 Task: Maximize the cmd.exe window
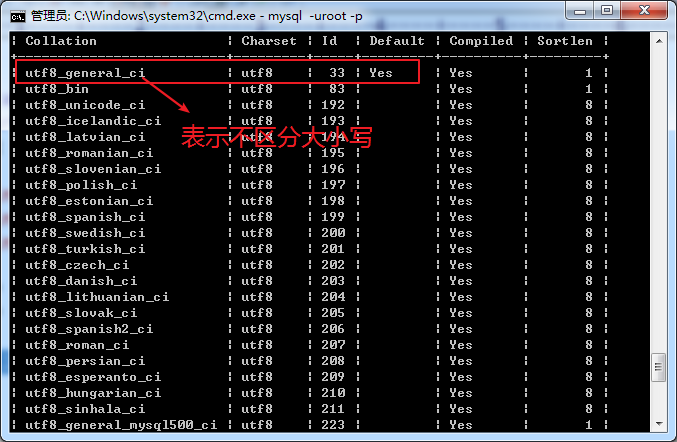(607, 10)
